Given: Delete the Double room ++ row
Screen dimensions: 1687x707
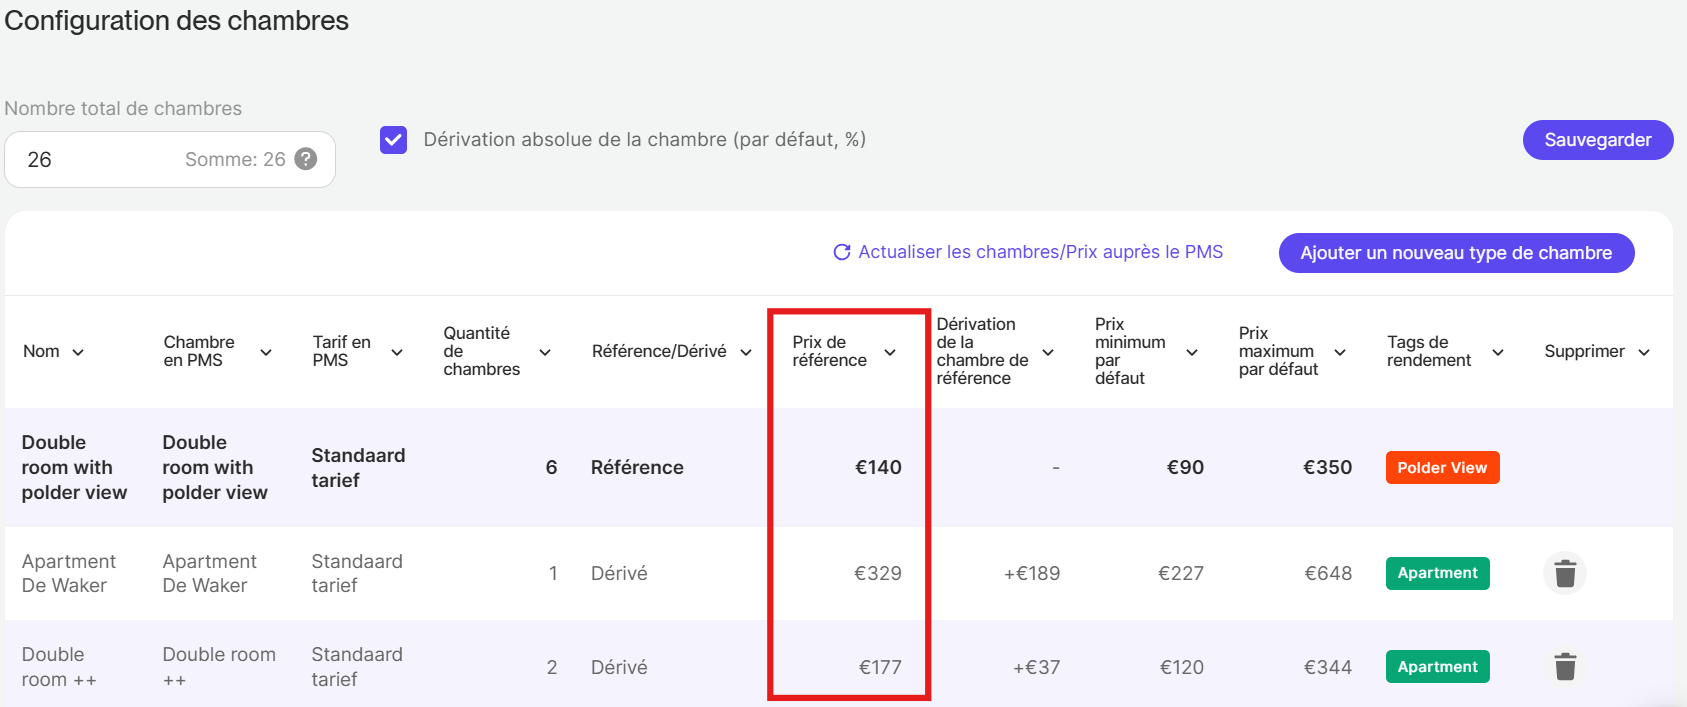Looking at the screenshot, I should point(1565,667).
